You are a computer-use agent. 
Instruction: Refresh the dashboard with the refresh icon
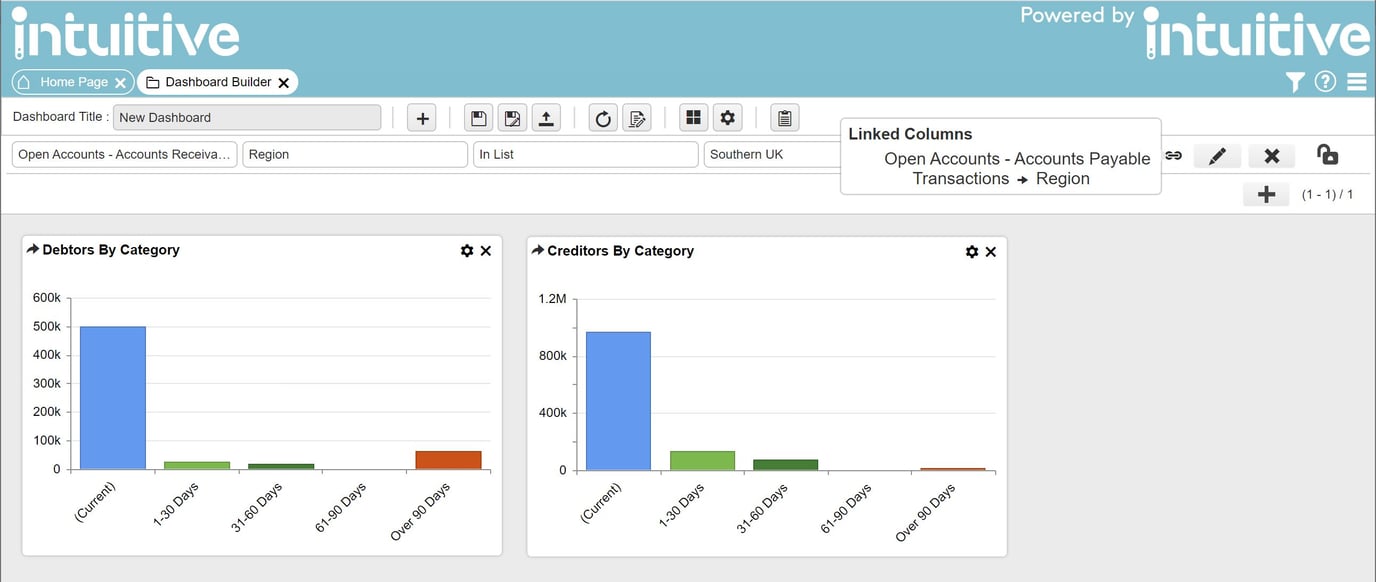(x=602, y=117)
